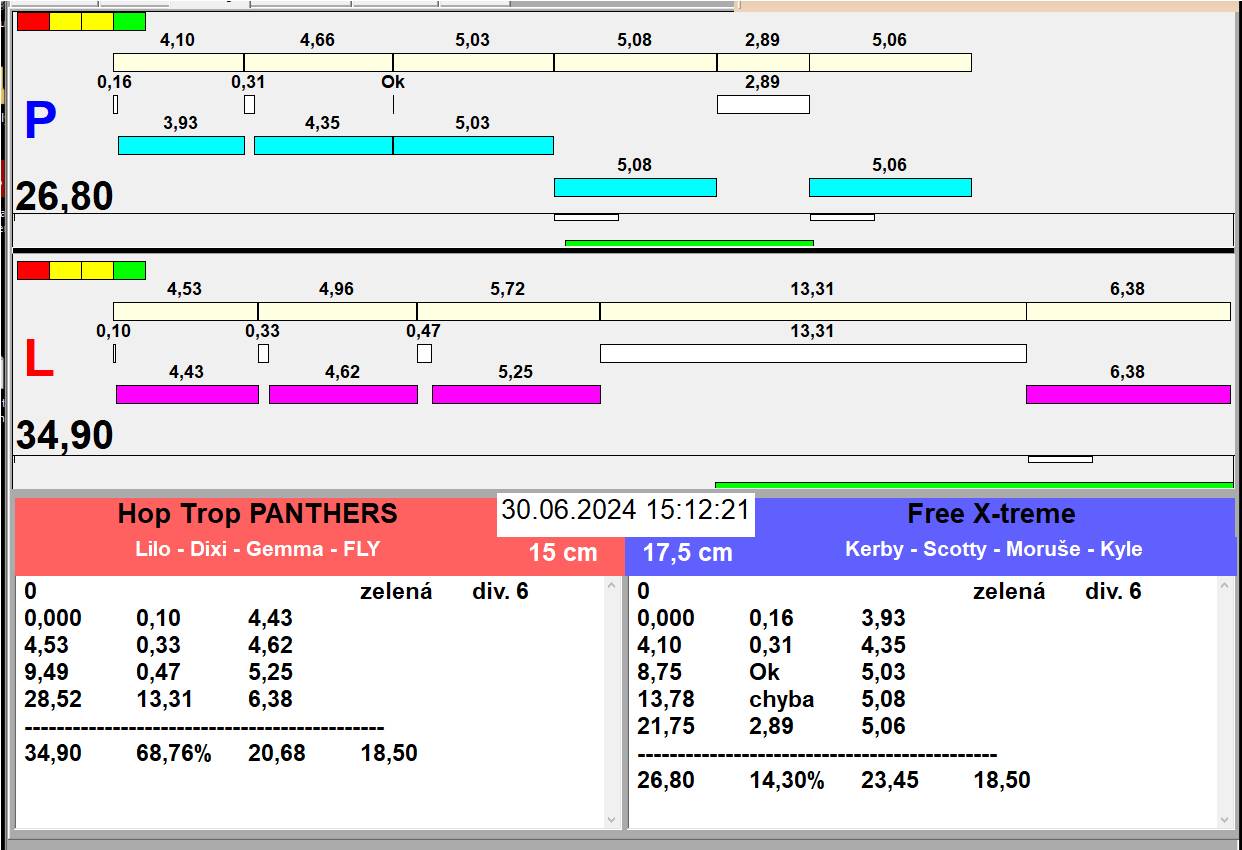1242x850 pixels.
Task: Click the 30.06.2024 15:12:21 timestamp
Action: (x=625, y=510)
